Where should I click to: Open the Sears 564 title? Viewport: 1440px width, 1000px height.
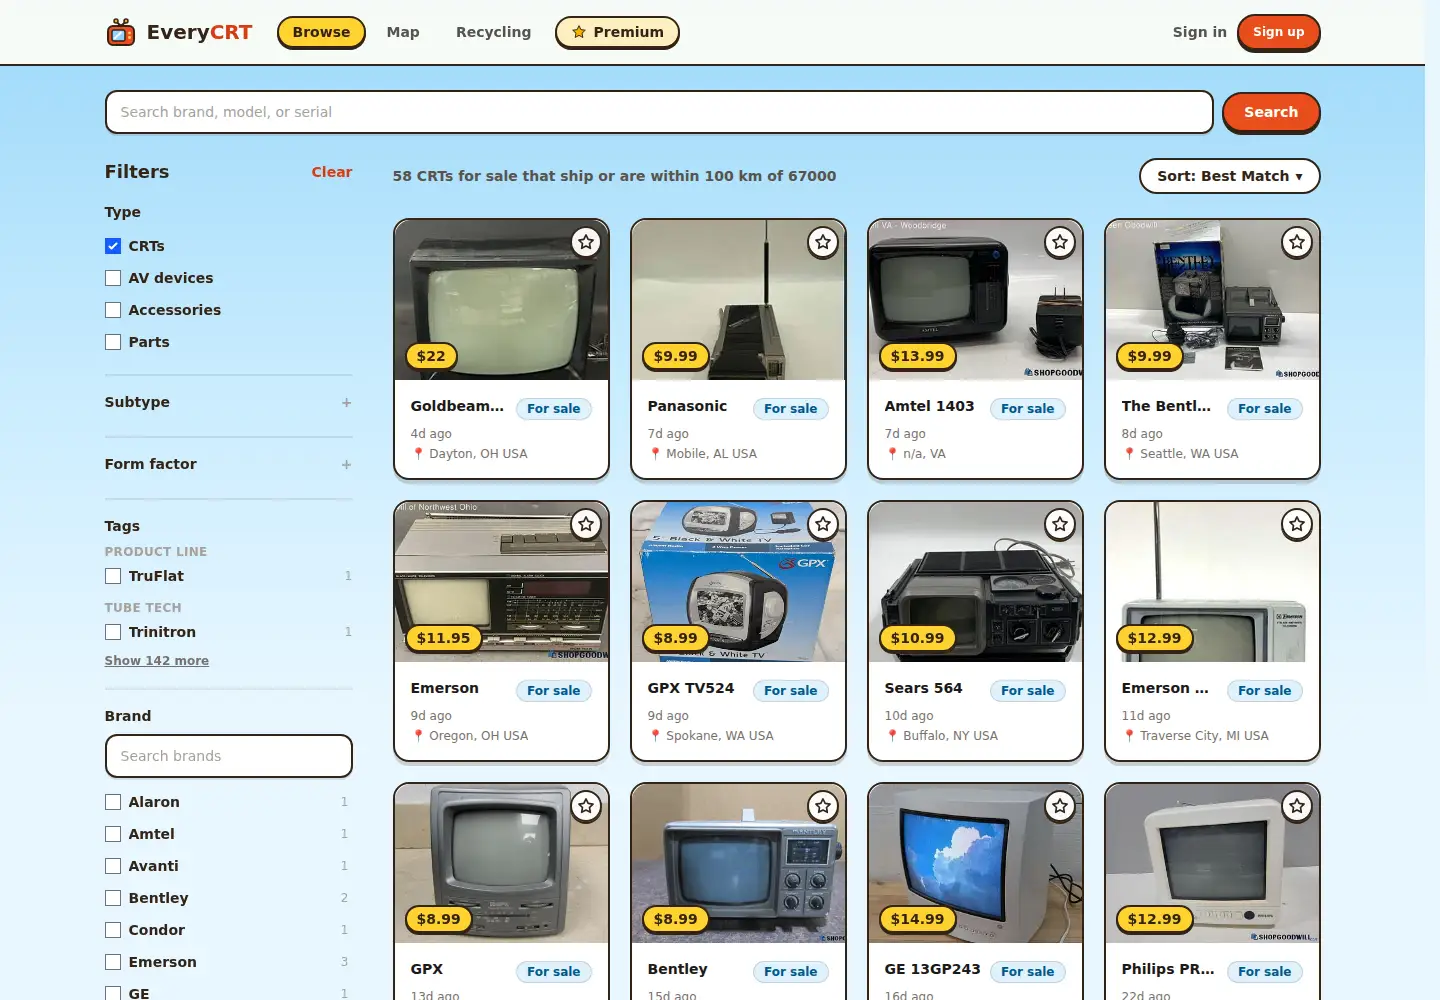(923, 688)
